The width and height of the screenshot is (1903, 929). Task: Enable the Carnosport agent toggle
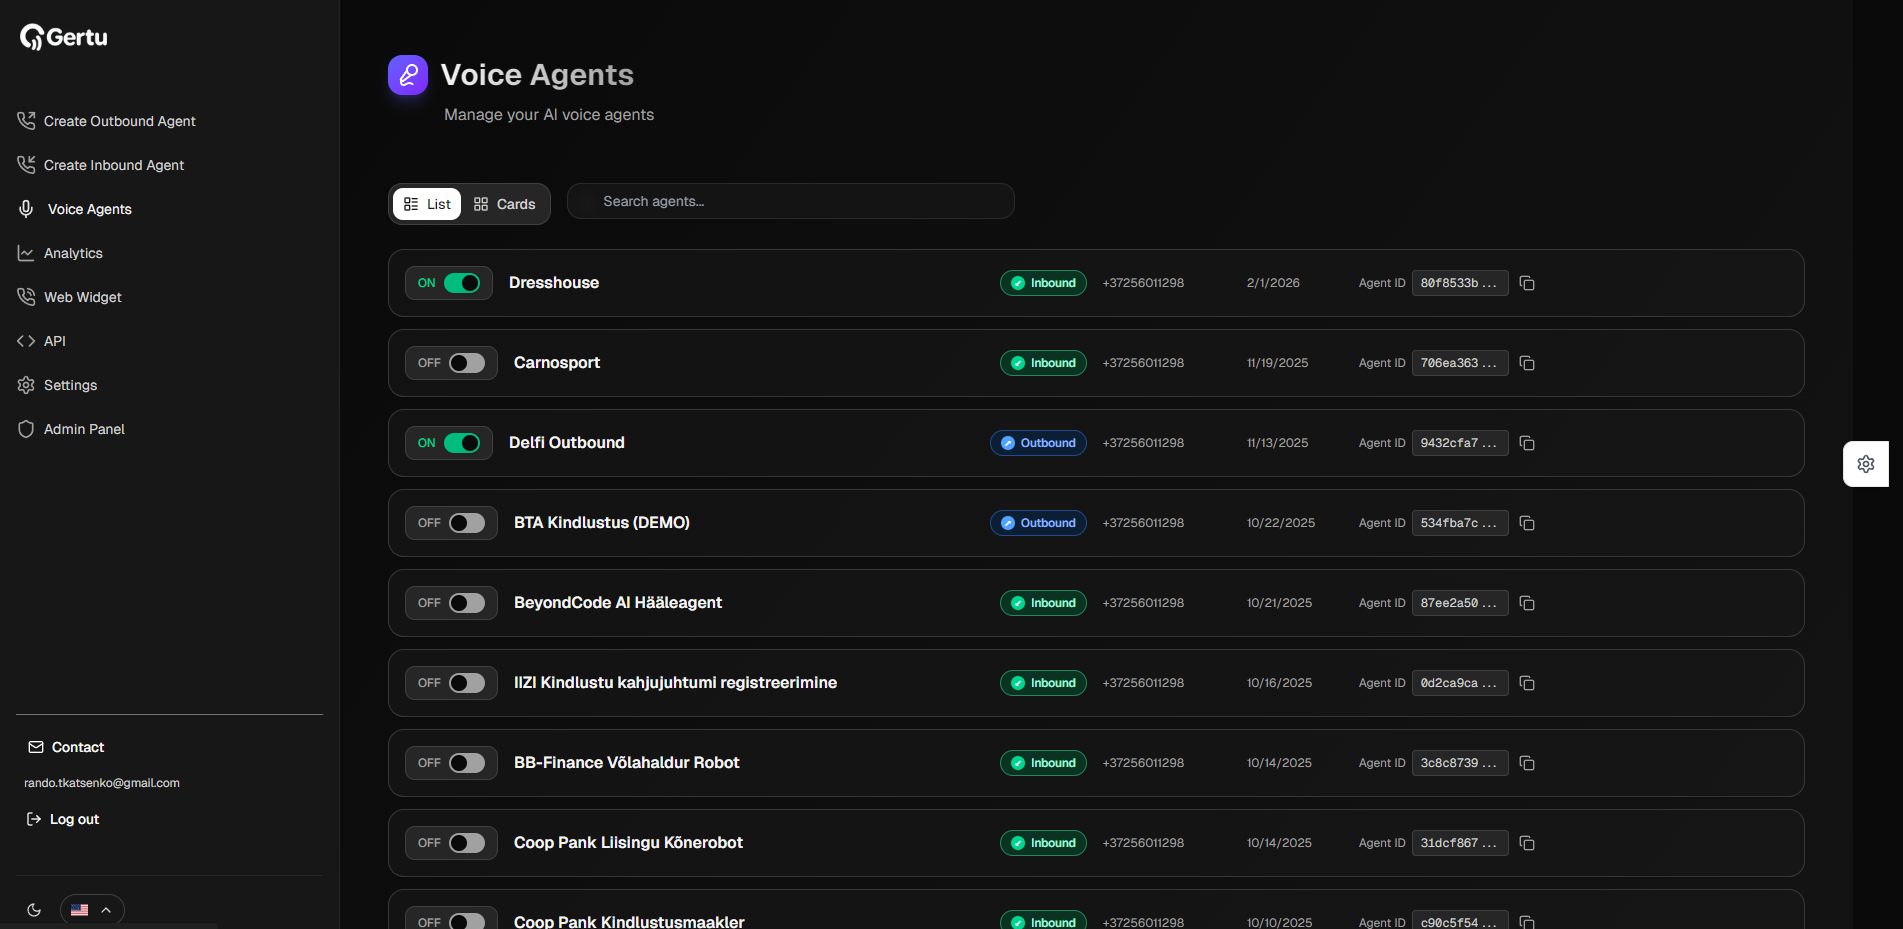click(x=466, y=363)
